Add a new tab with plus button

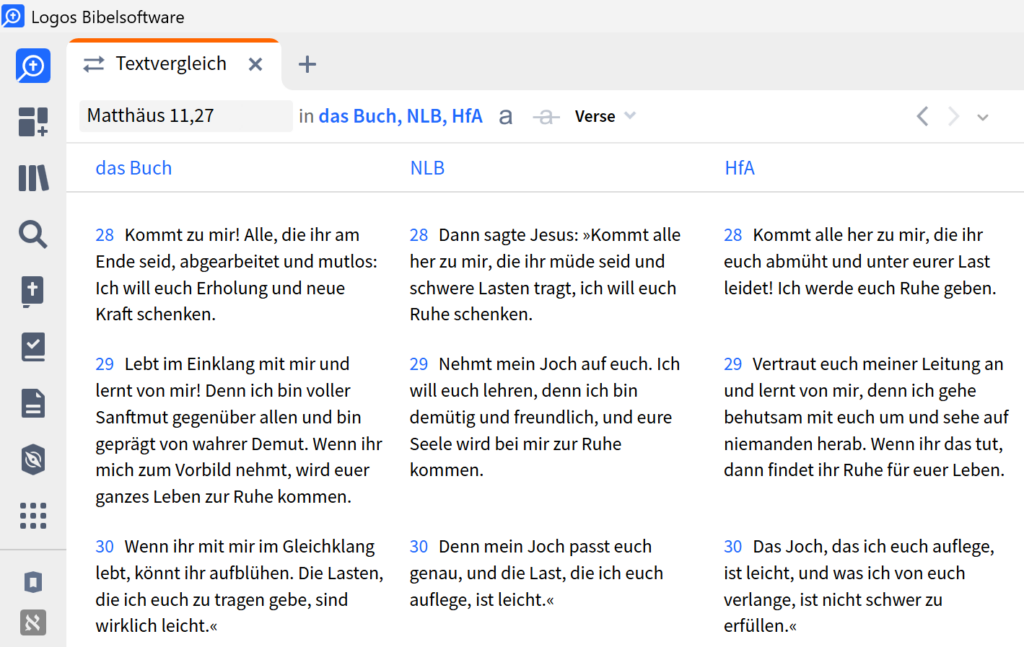307,64
